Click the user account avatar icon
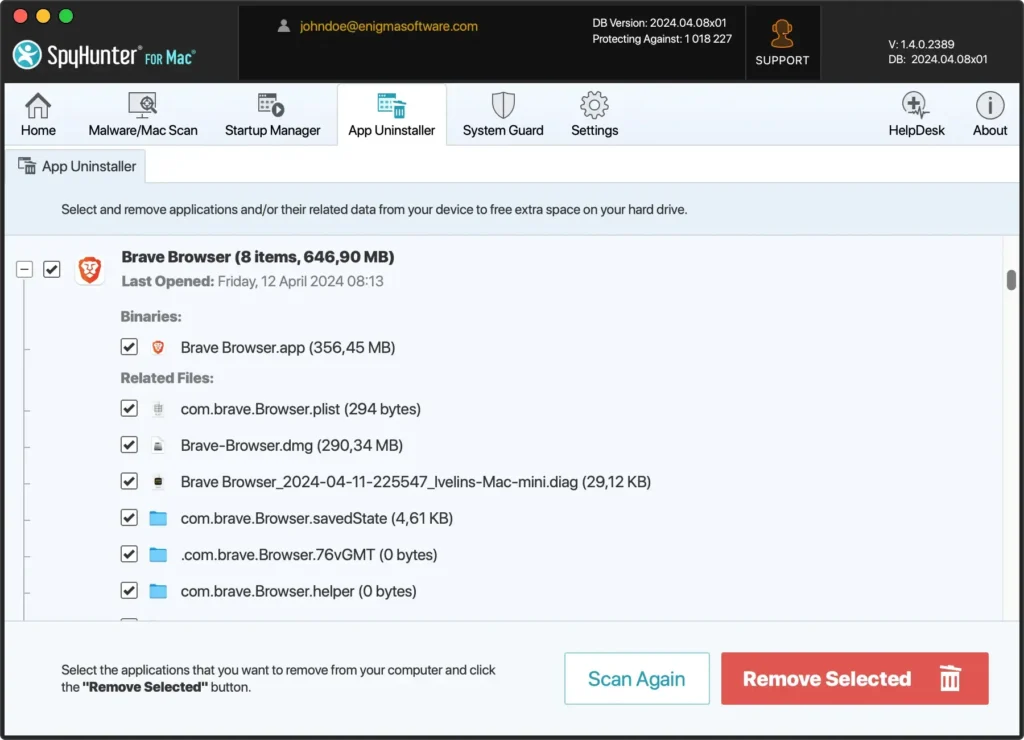 [x=283, y=26]
